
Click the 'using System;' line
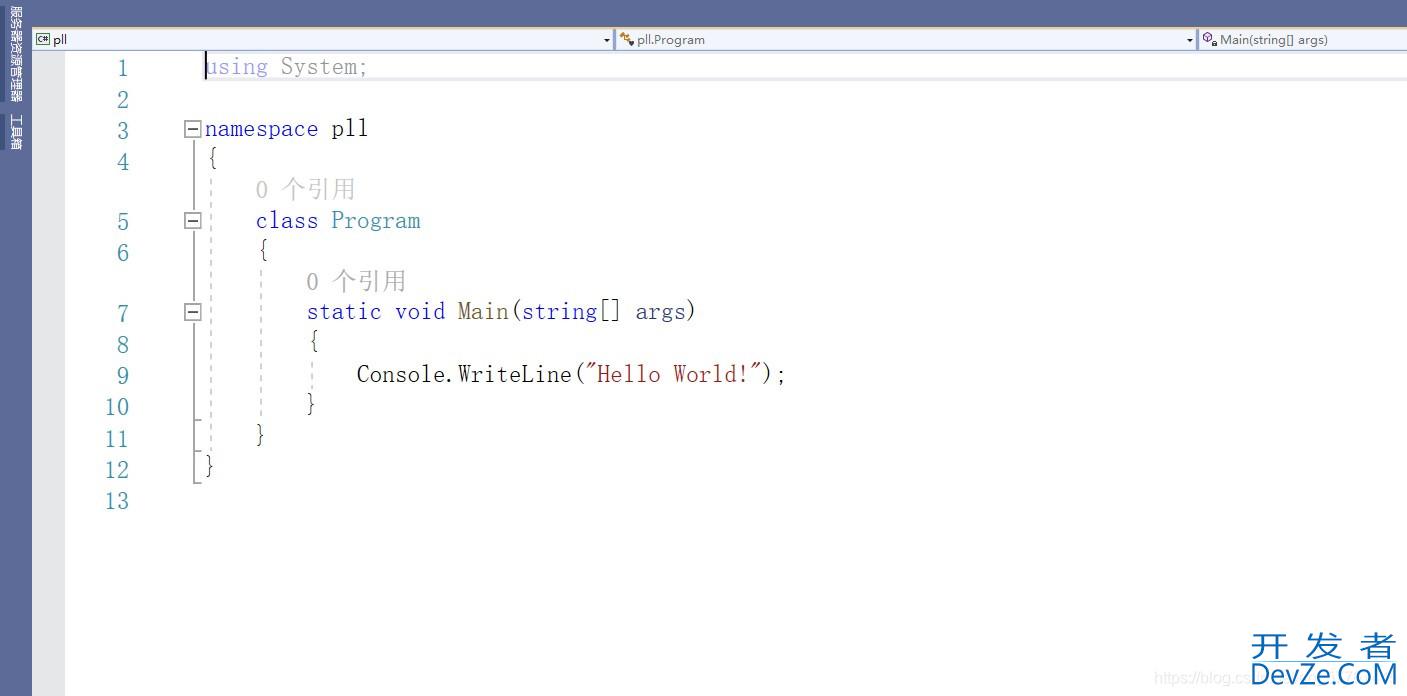tap(287, 67)
